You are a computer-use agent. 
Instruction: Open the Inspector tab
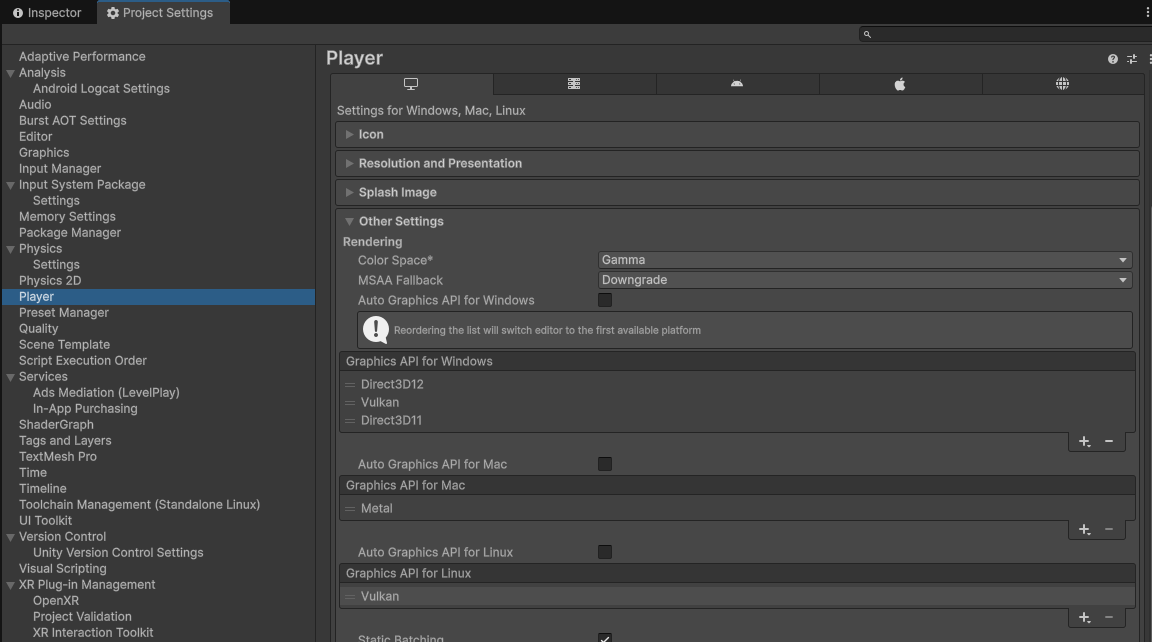pos(48,12)
